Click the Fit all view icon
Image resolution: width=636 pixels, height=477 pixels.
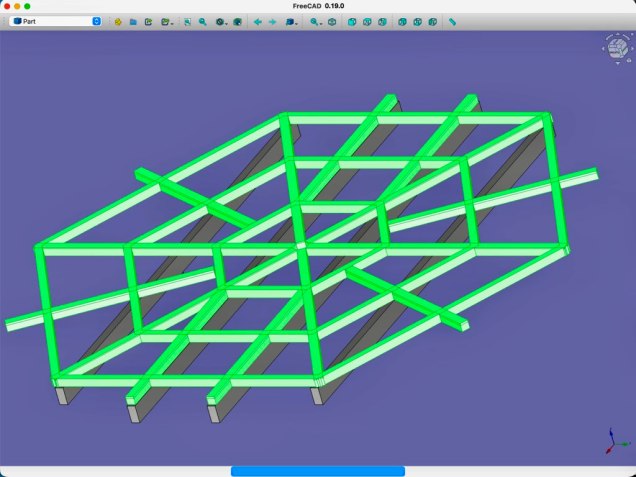click(187, 21)
